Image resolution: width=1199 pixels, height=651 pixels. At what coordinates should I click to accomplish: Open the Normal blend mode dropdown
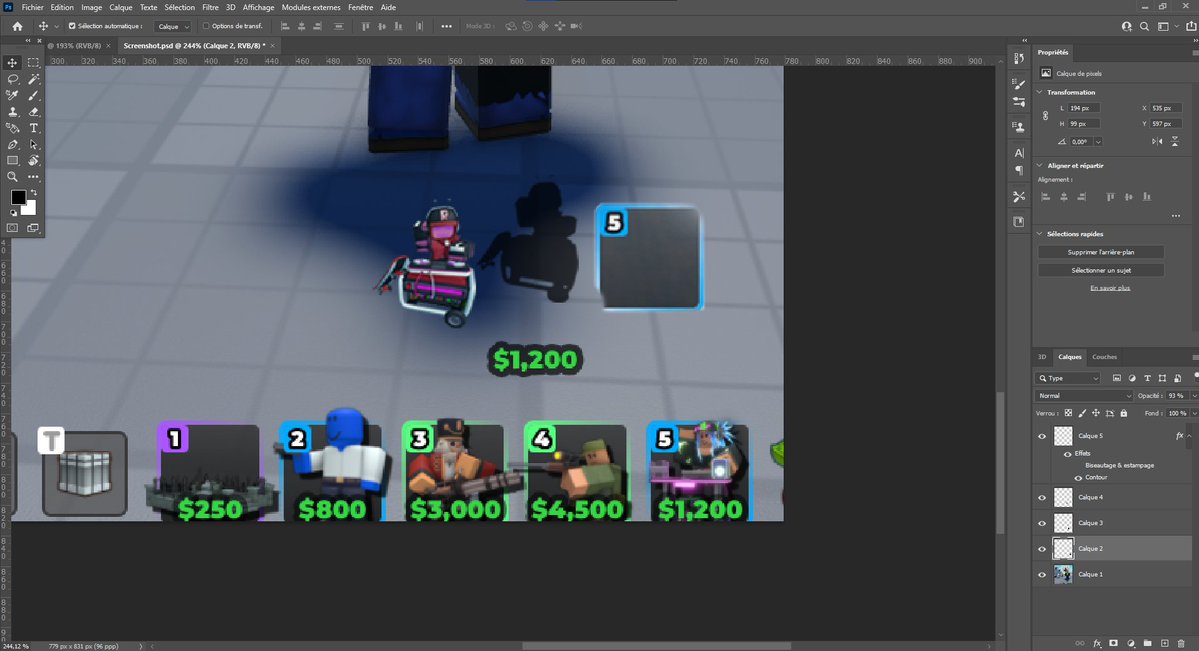click(x=1084, y=395)
